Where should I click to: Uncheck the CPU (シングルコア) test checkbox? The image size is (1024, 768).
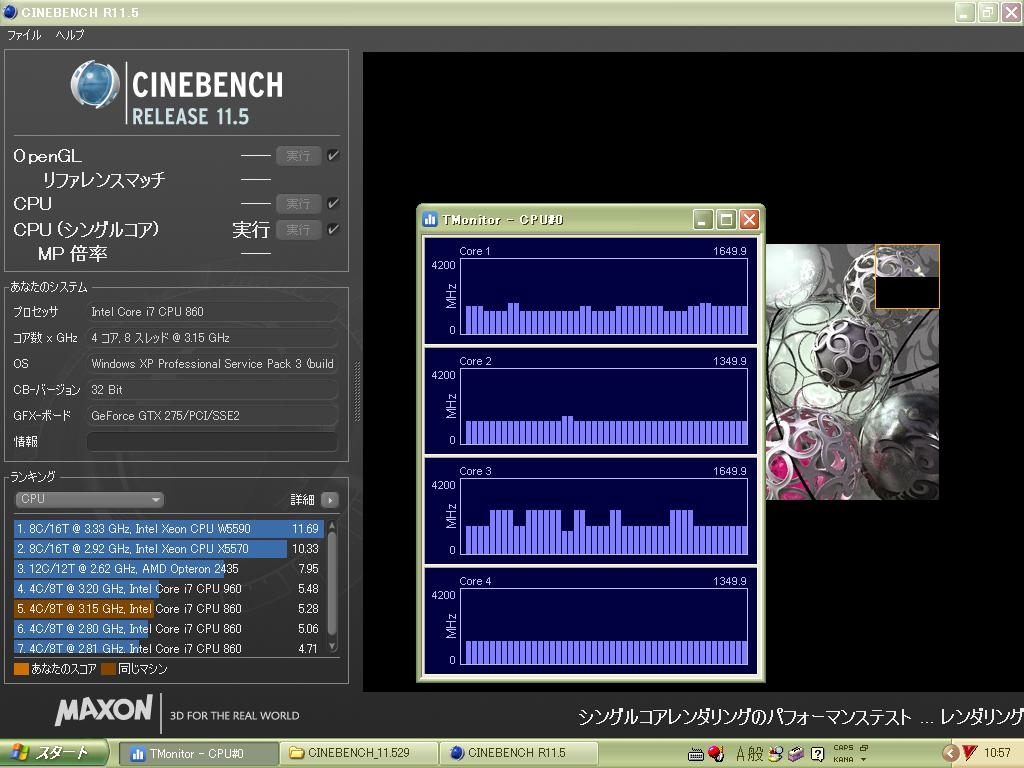pyautogui.click(x=333, y=230)
